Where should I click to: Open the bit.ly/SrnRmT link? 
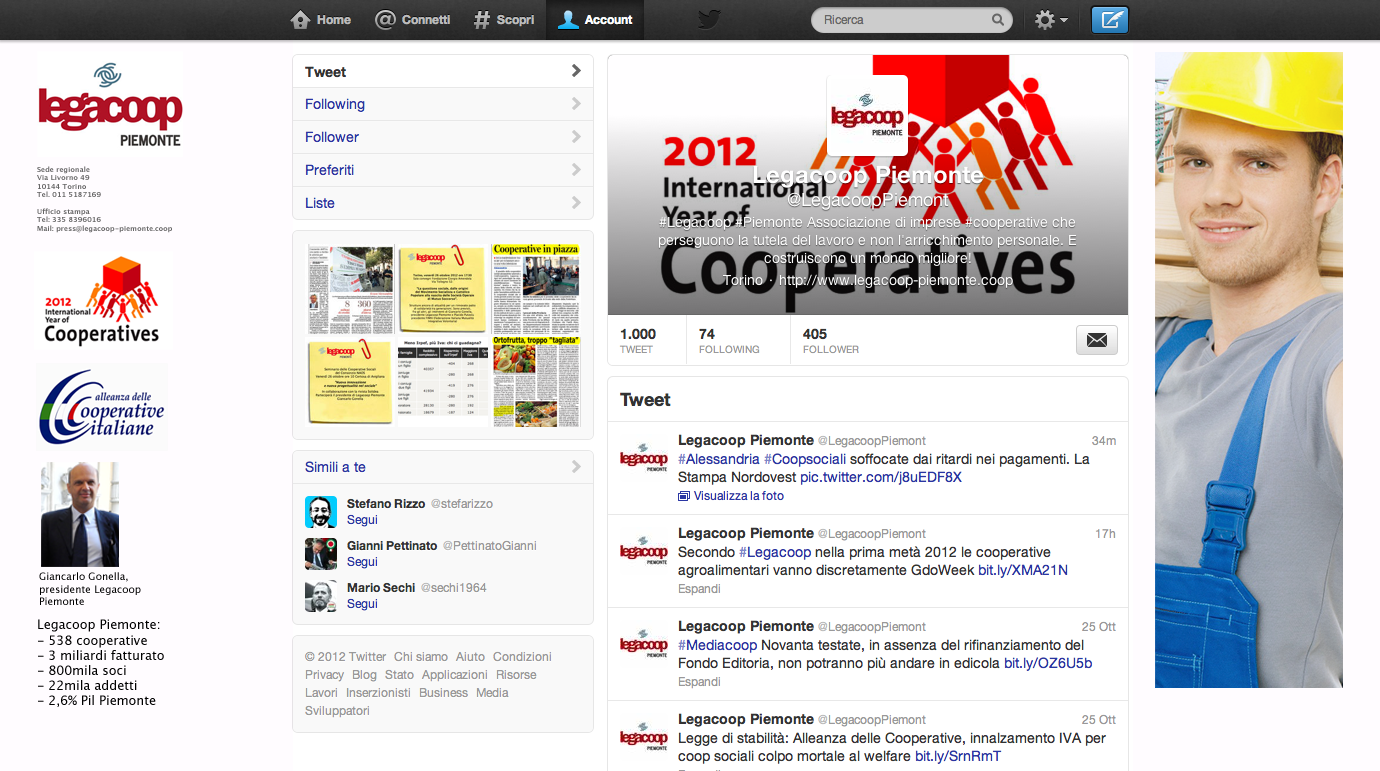coord(958,756)
